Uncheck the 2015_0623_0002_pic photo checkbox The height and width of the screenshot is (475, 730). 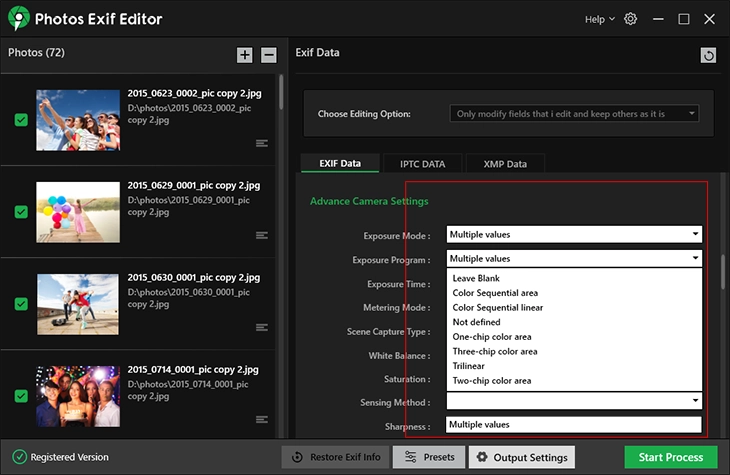pyautogui.click(x=21, y=120)
